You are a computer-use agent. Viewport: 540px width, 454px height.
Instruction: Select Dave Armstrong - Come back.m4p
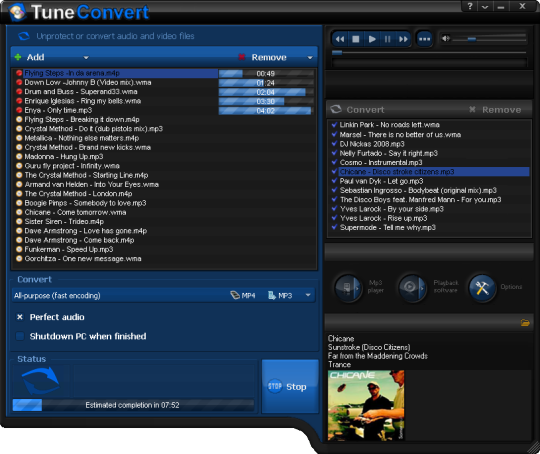[79, 240]
